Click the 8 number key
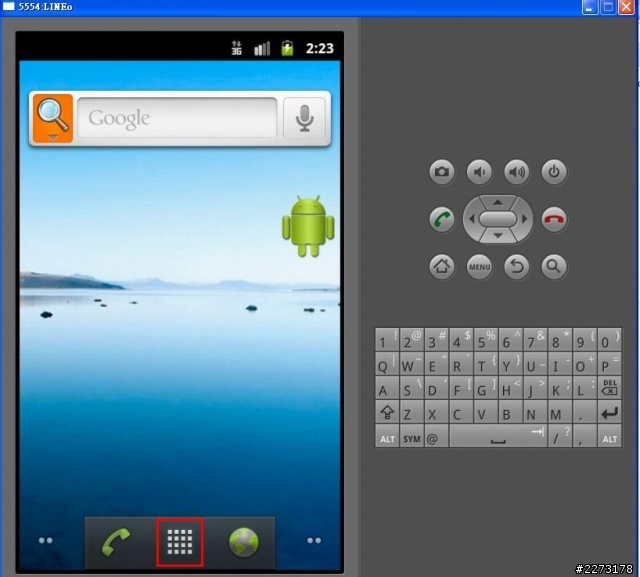The width and height of the screenshot is (640, 577). (560, 340)
